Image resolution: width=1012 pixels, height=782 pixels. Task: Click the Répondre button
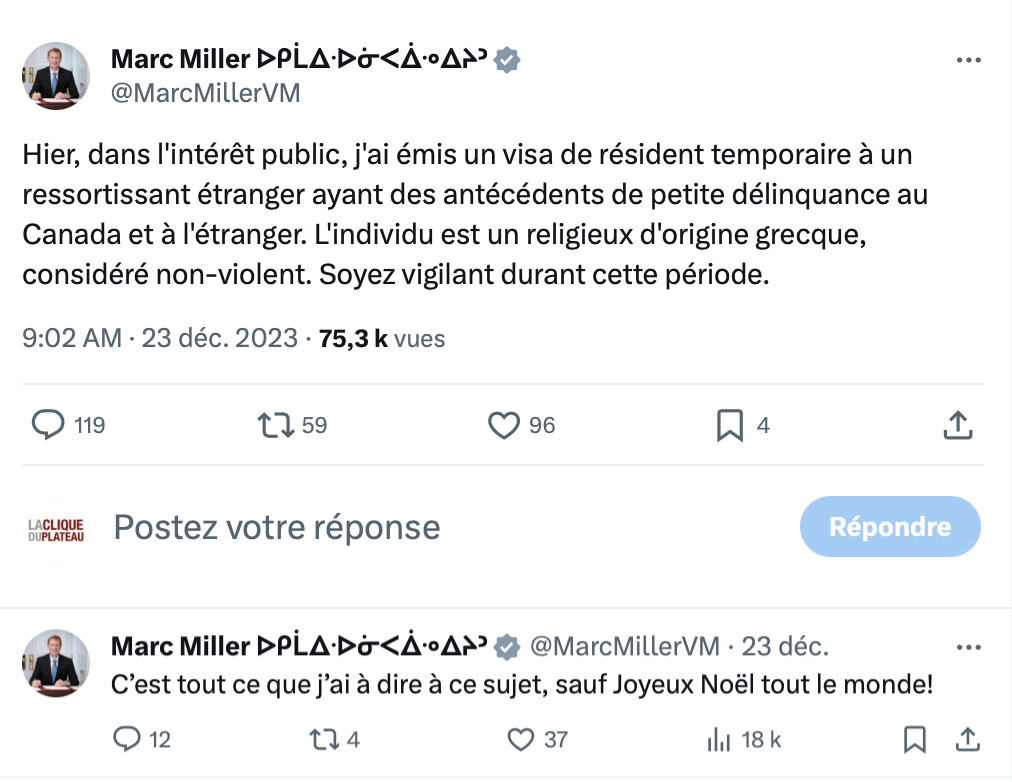(x=890, y=526)
